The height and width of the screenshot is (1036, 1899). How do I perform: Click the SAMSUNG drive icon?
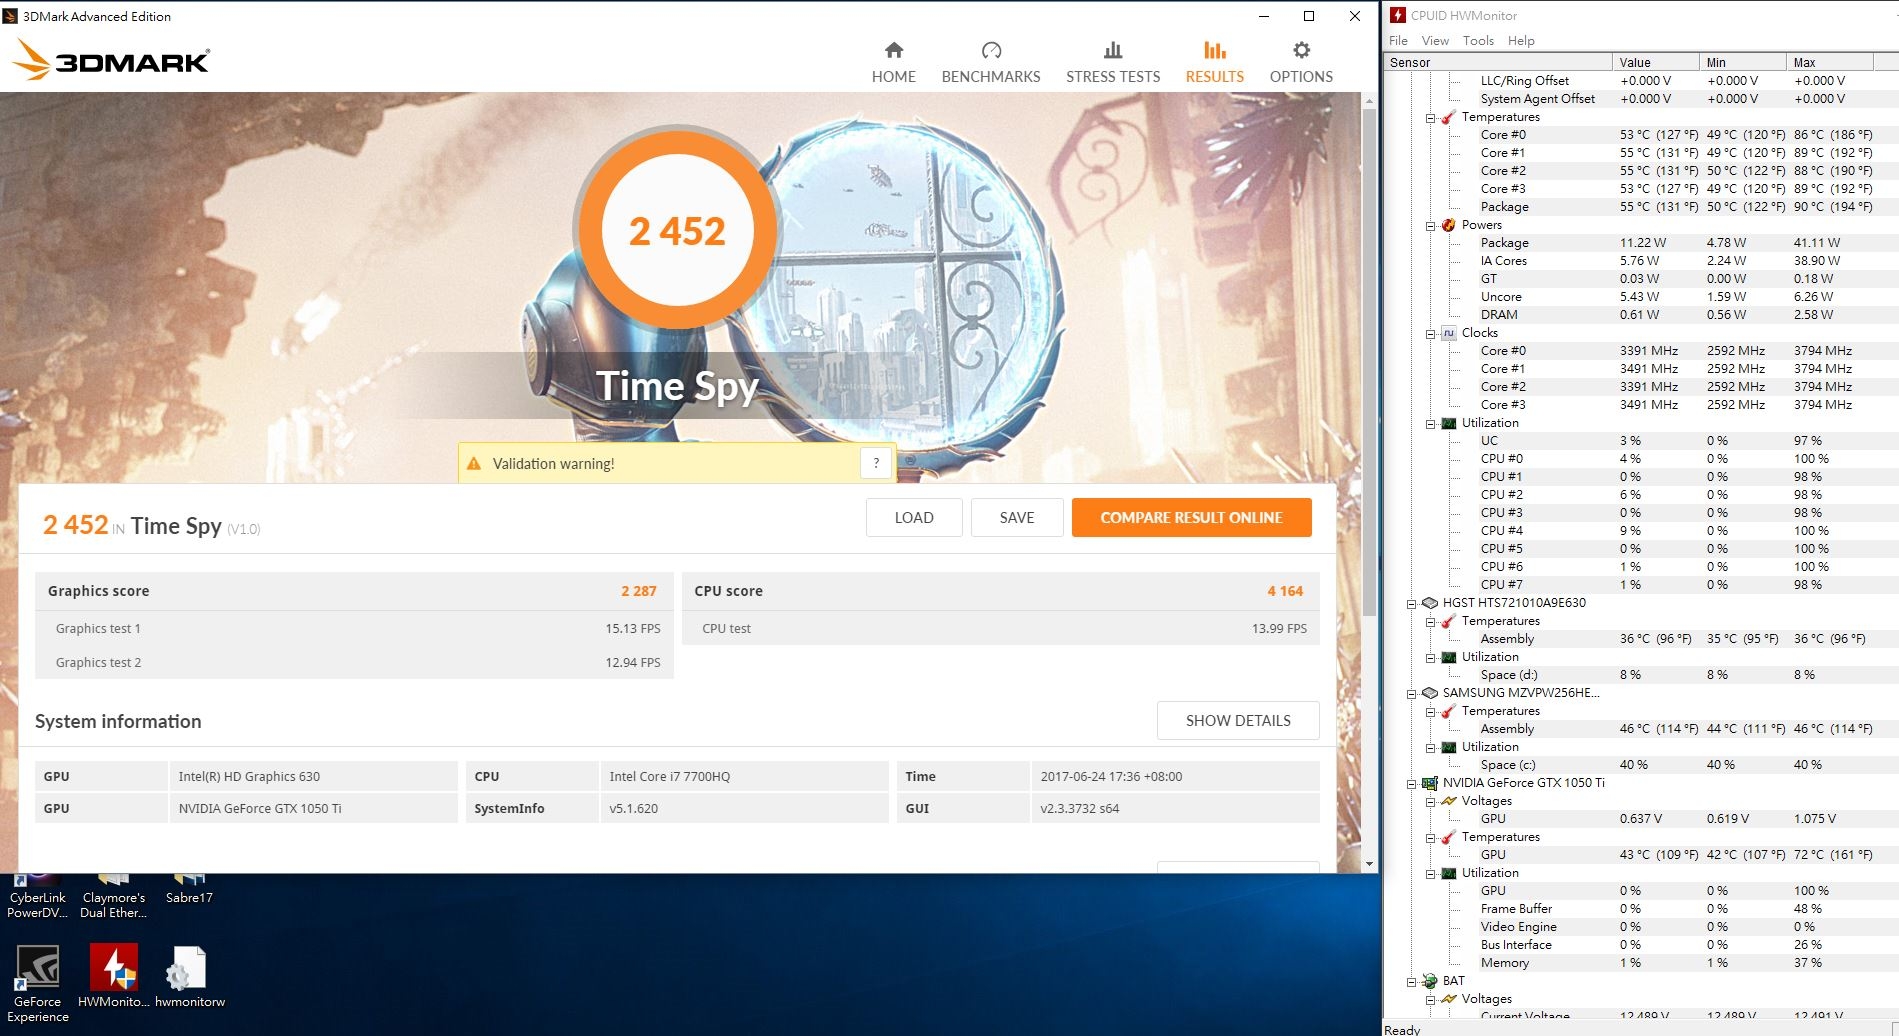pyautogui.click(x=1430, y=693)
